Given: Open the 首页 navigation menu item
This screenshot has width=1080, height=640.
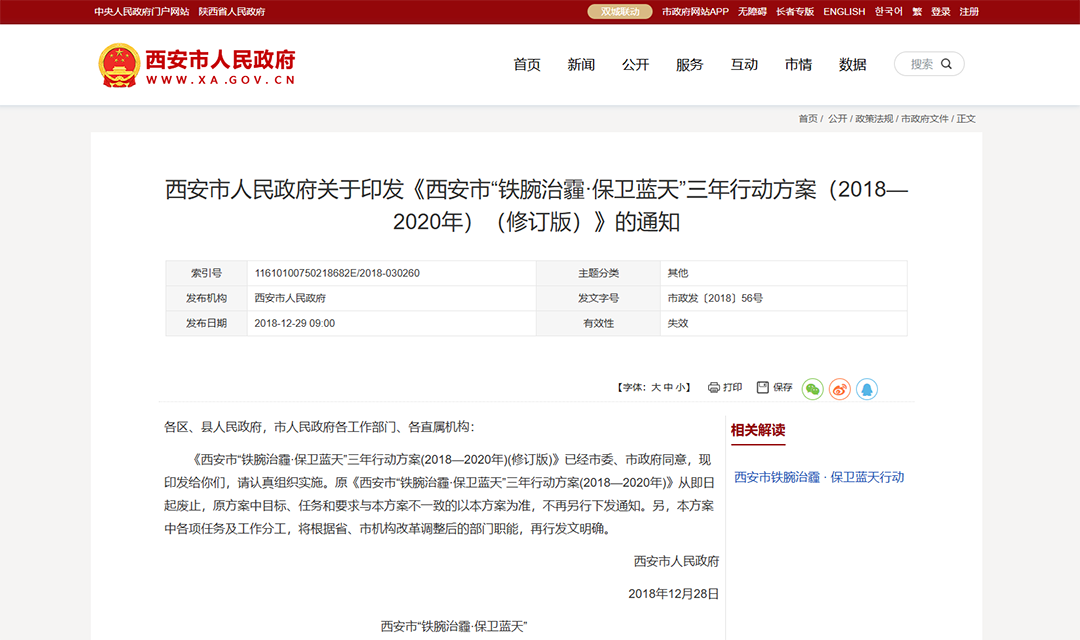Looking at the screenshot, I should pos(527,64).
